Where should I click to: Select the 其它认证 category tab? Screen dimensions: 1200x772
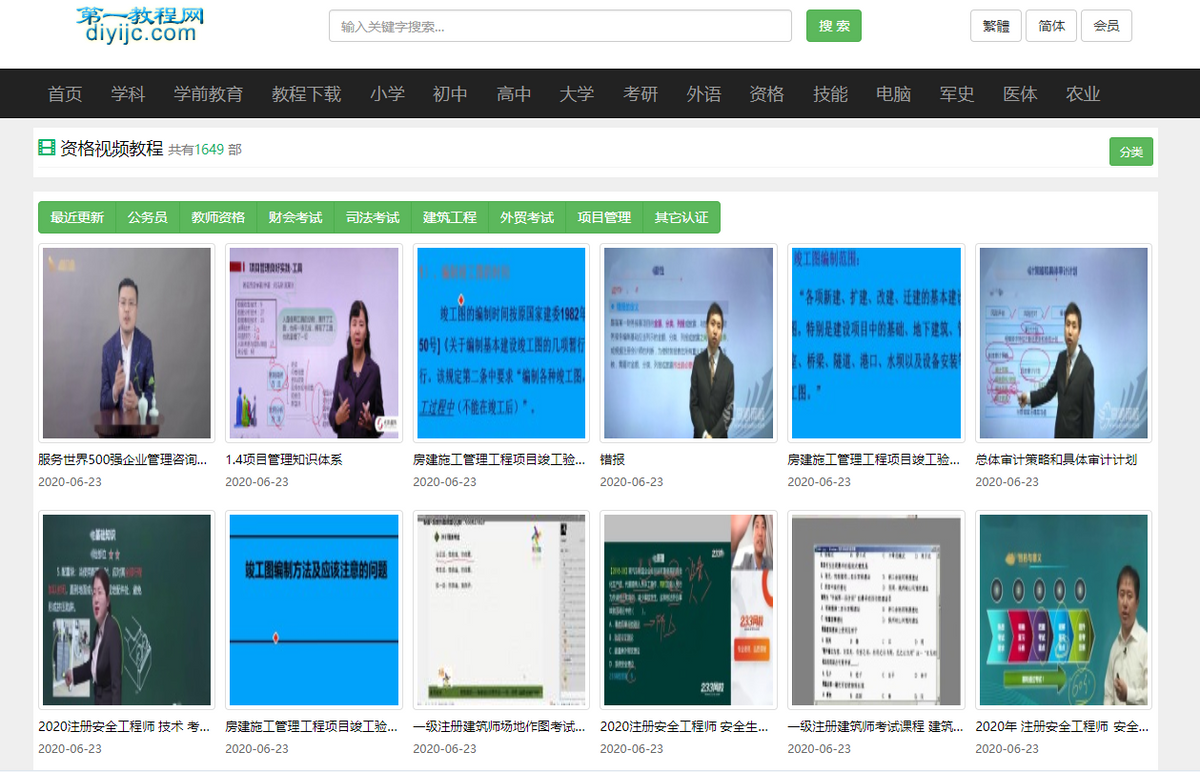pos(681,217)
